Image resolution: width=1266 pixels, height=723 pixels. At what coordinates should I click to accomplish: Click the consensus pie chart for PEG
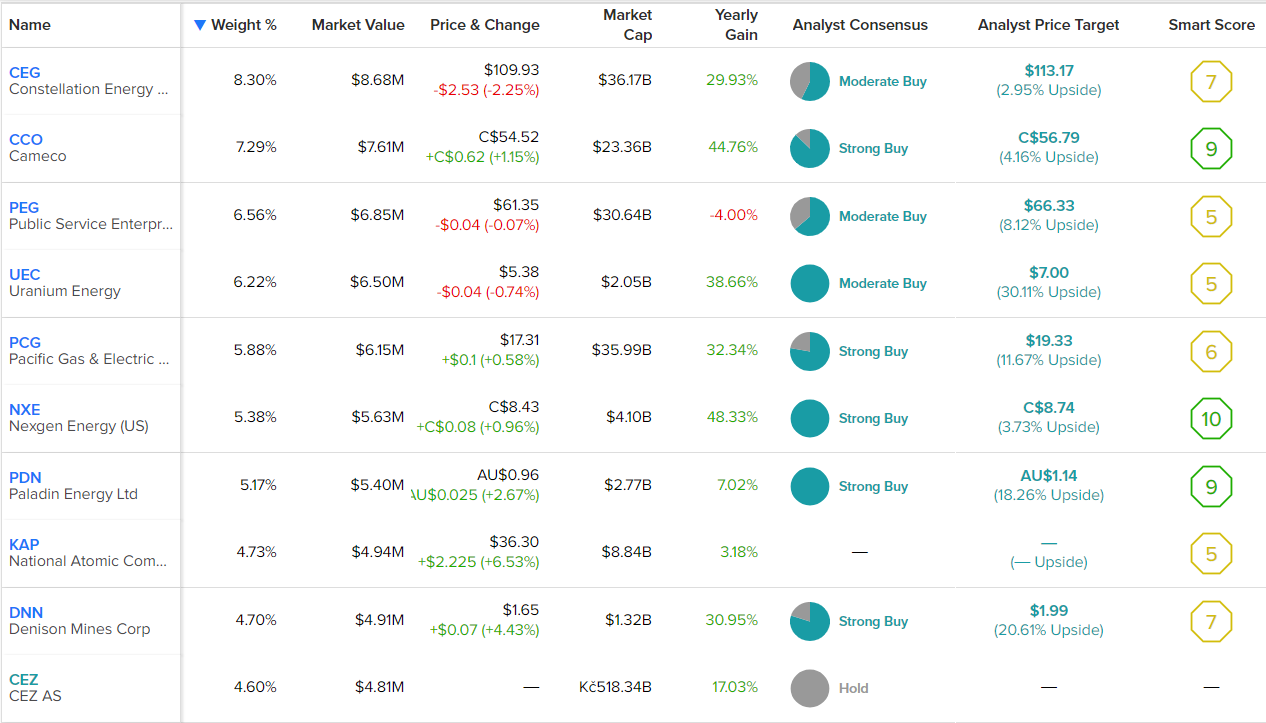809,216
